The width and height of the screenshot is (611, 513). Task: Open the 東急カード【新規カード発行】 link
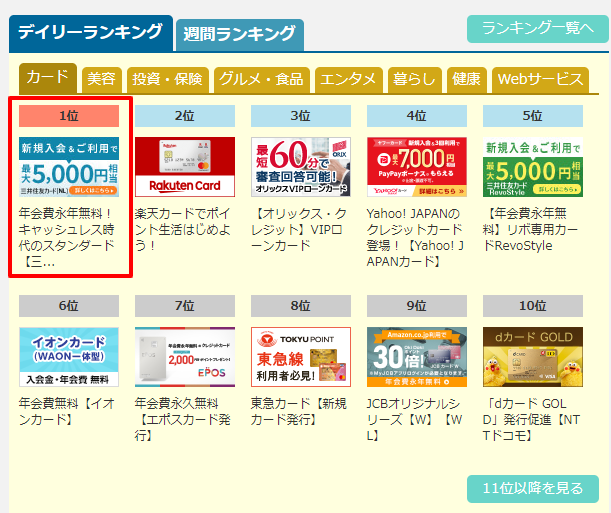[298, 411]
